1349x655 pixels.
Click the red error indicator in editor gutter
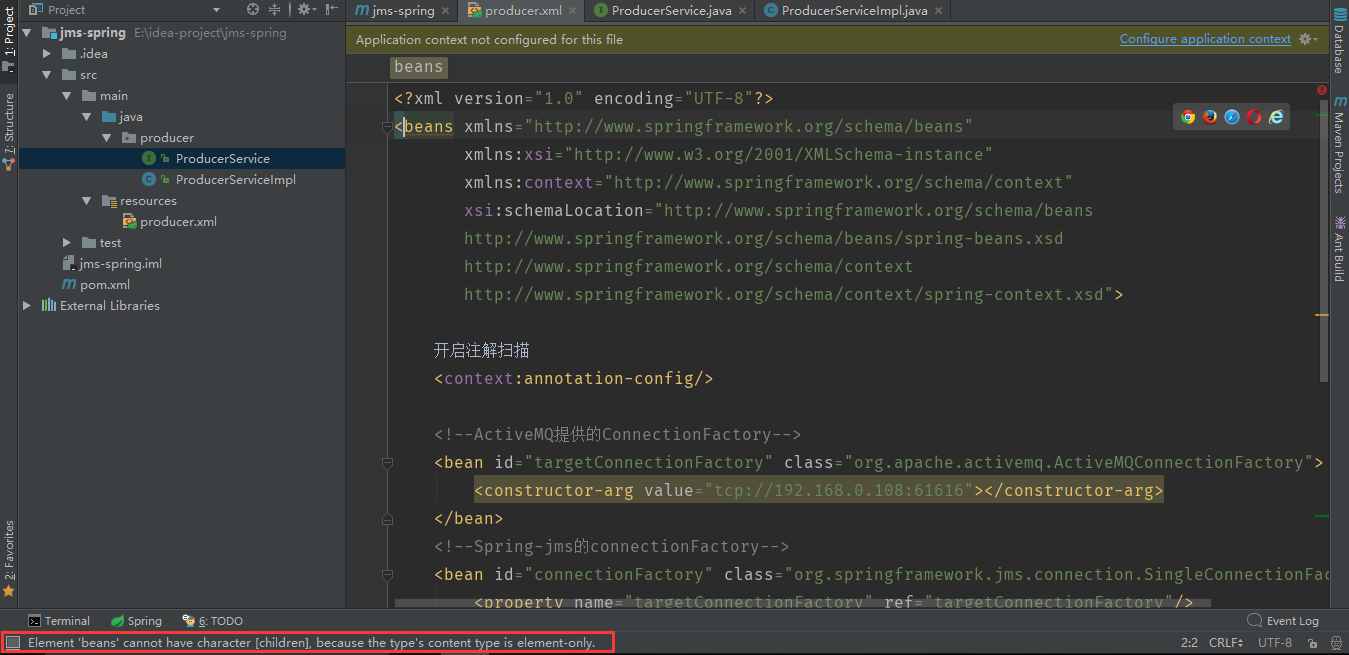pos(1322,92)
